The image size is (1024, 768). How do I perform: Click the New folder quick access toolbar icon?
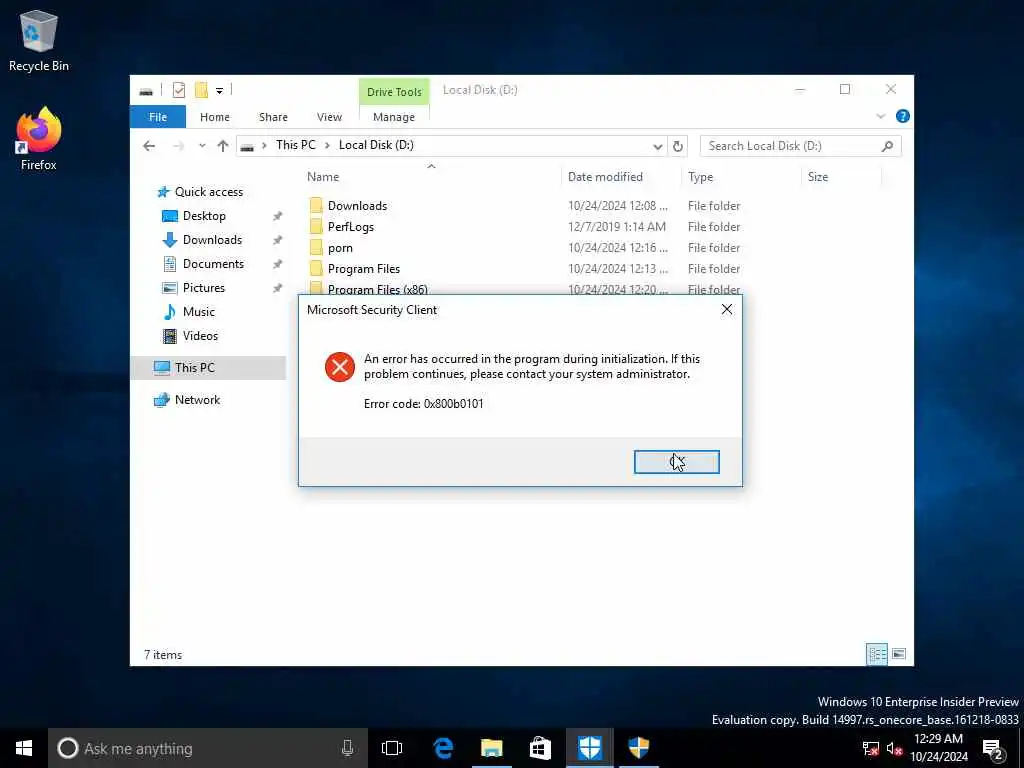point(201,90)
